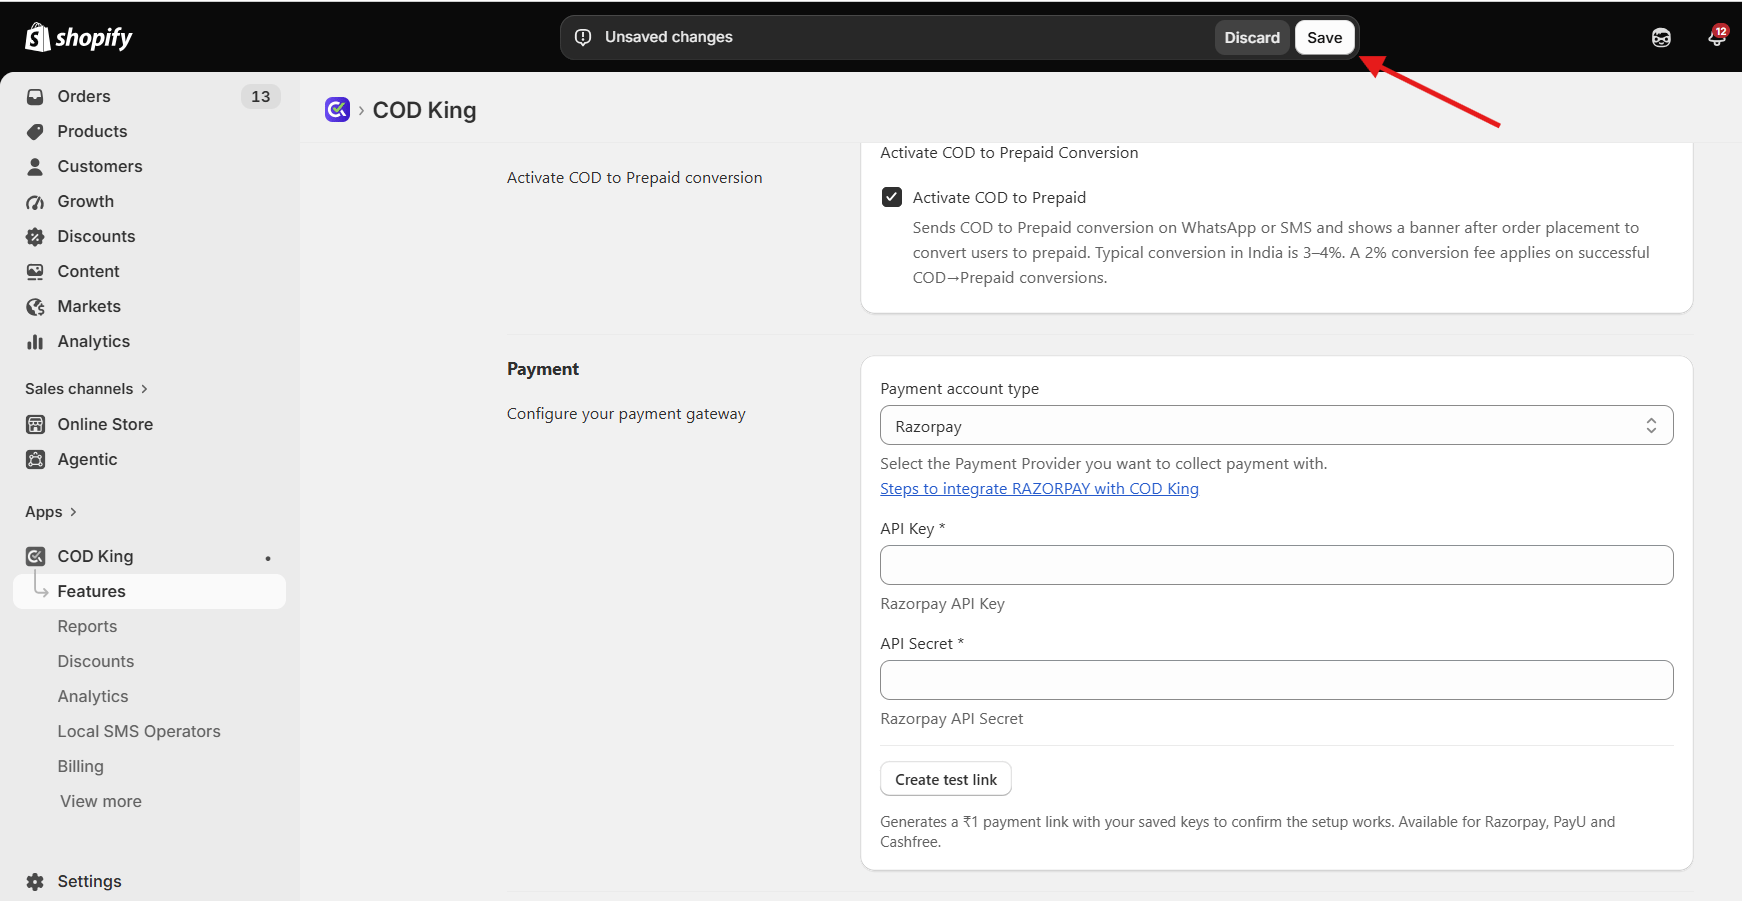This screenshot has height=901, width=1742.
Task: Open the notifications bell icon
Action: tap(1717, 37)
